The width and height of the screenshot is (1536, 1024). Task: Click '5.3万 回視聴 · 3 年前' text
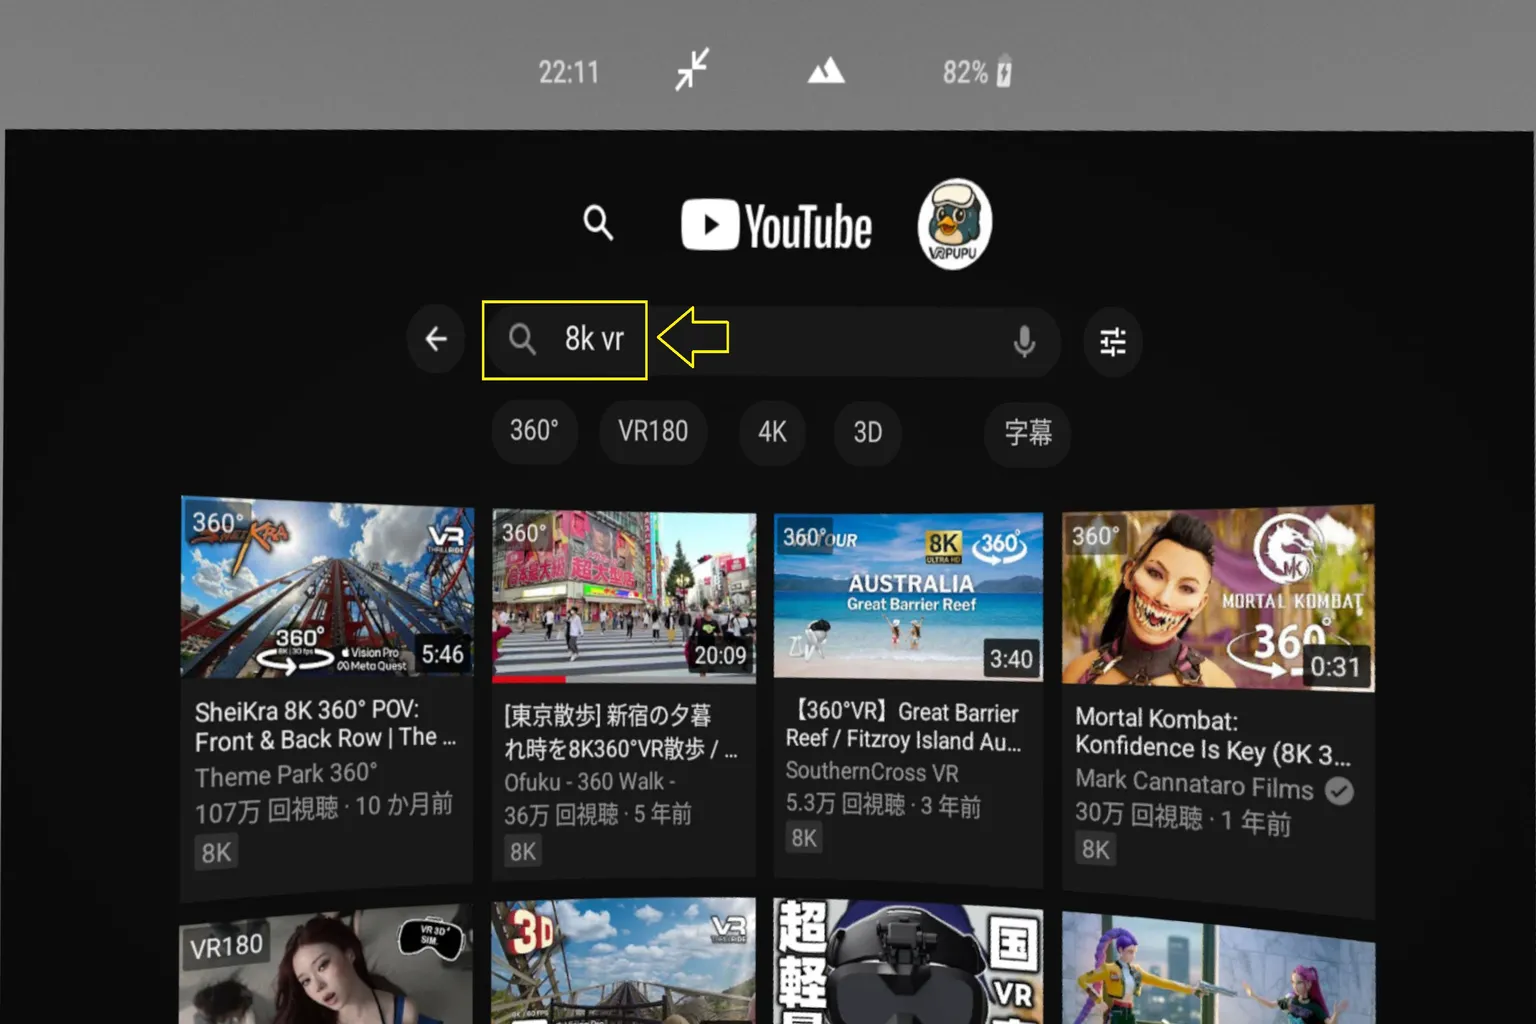[883, 805]
